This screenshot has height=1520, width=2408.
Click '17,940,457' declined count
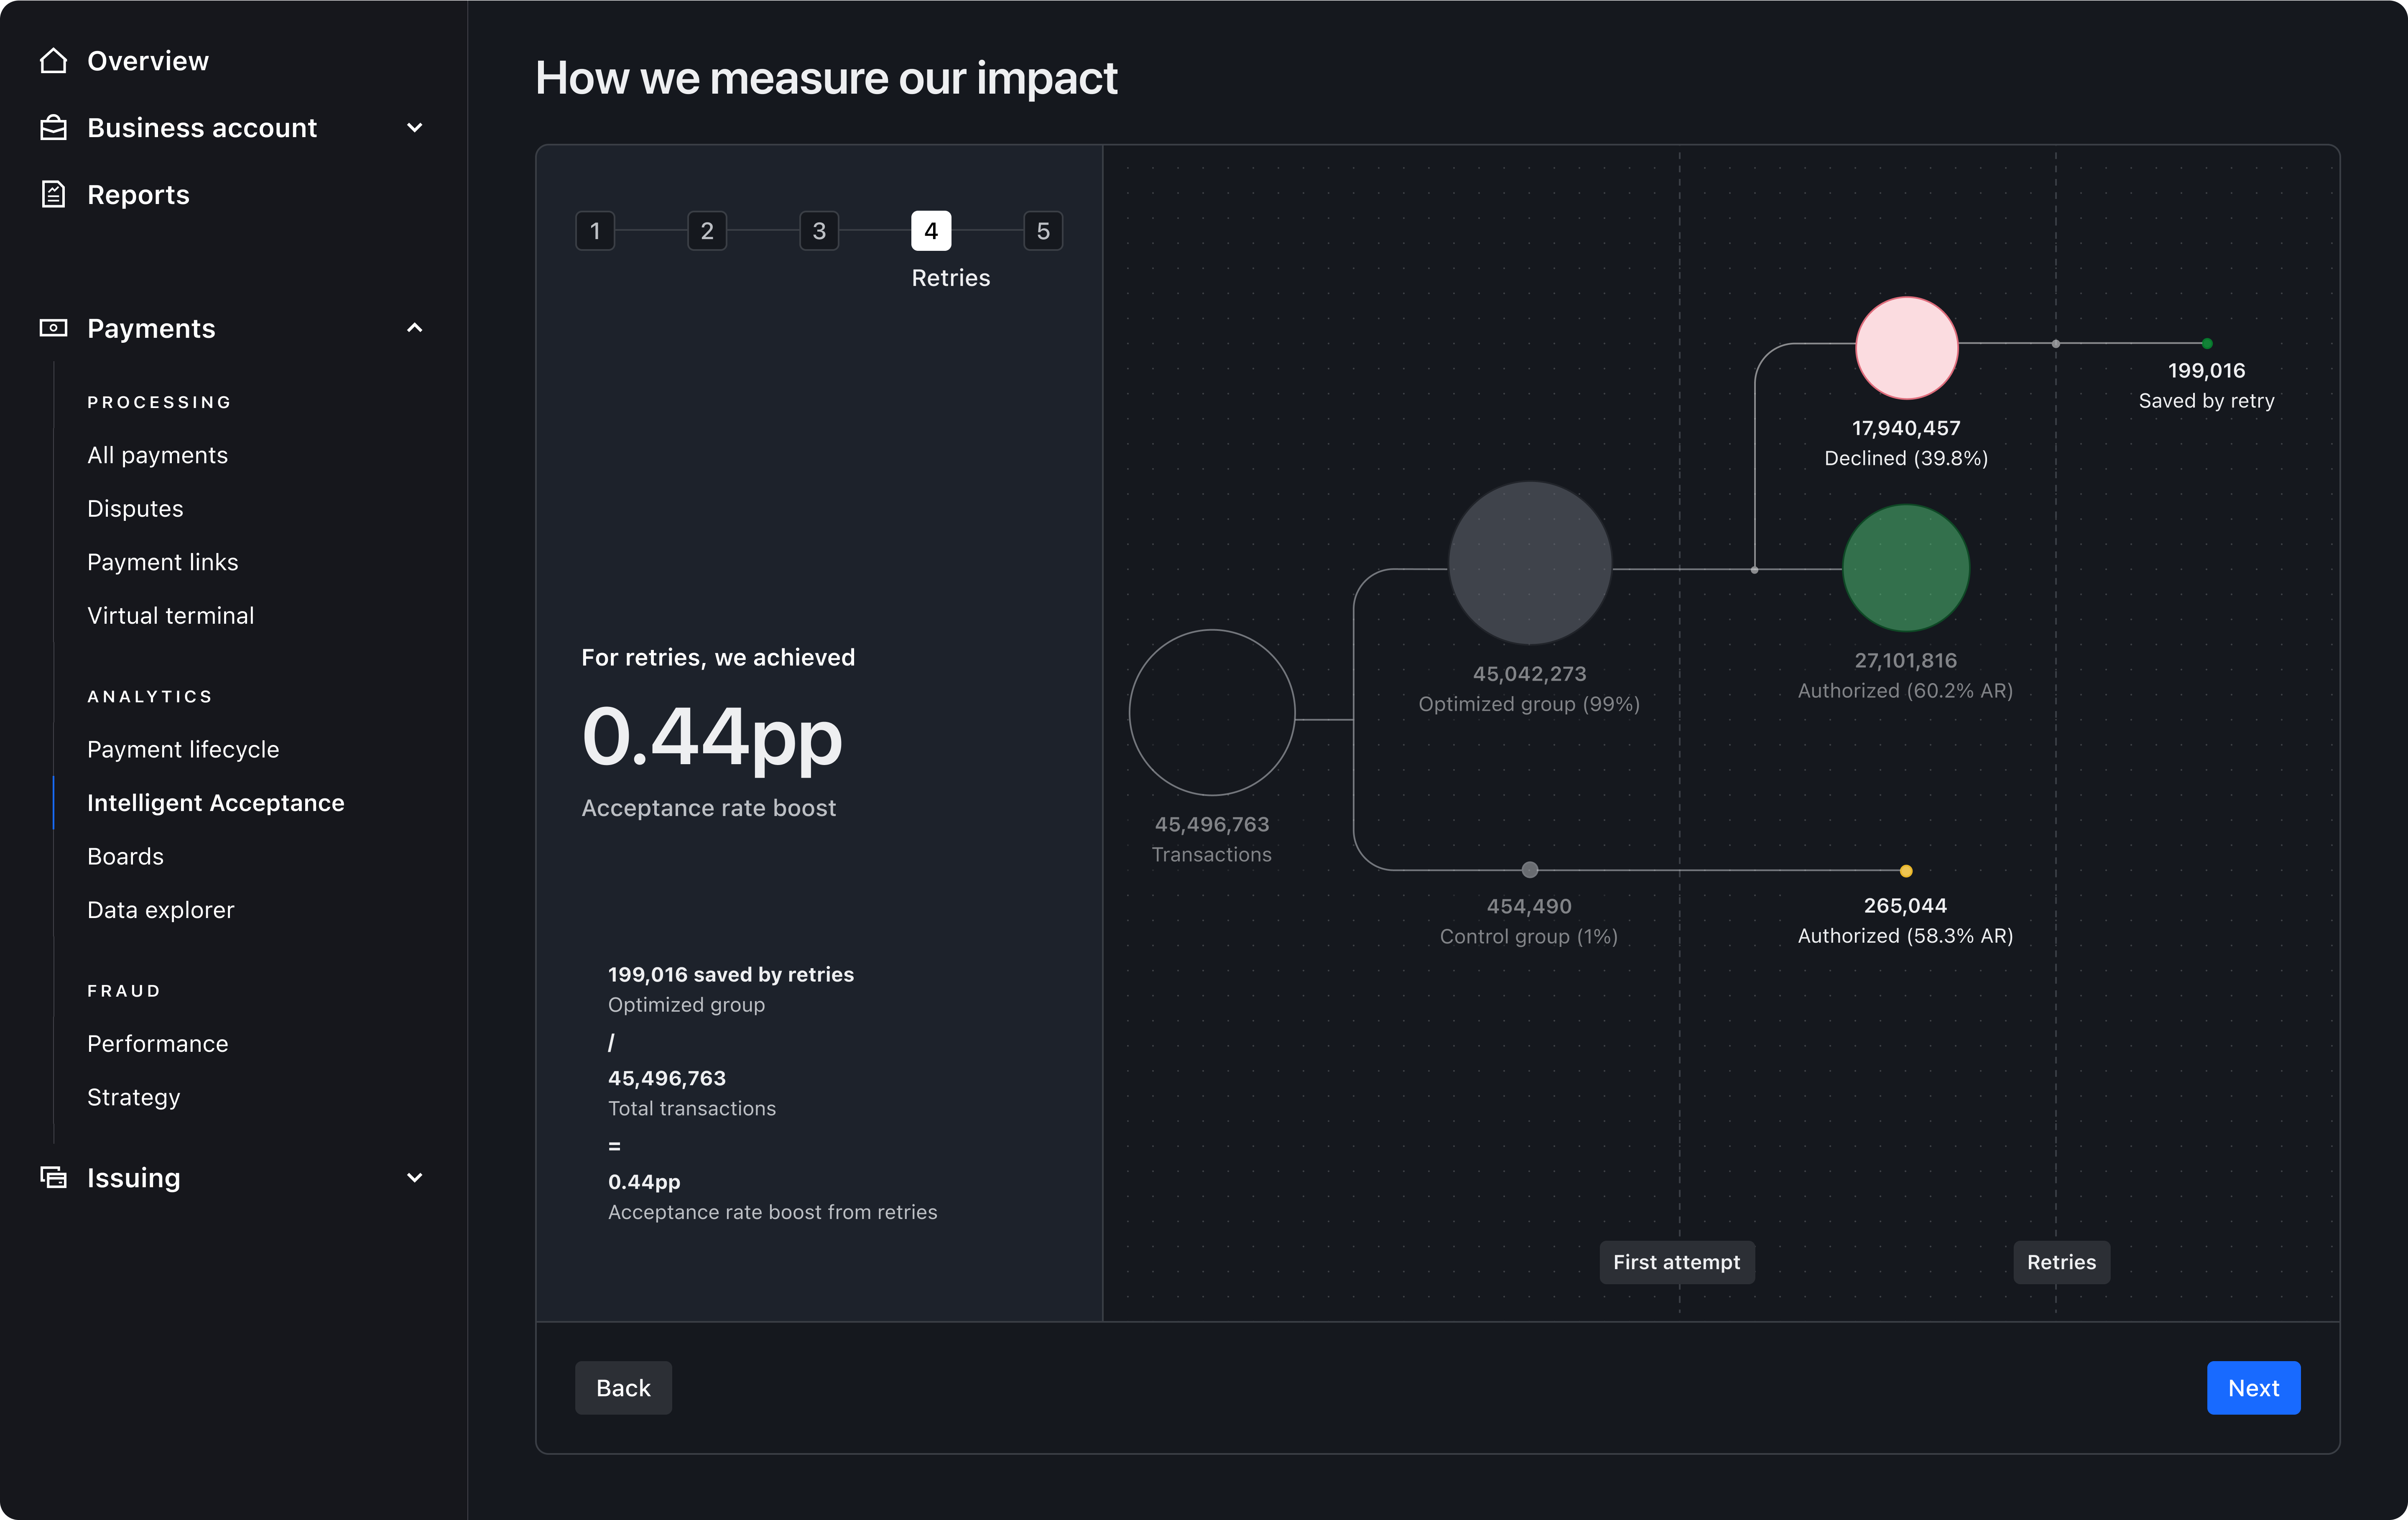point(1906,428)
